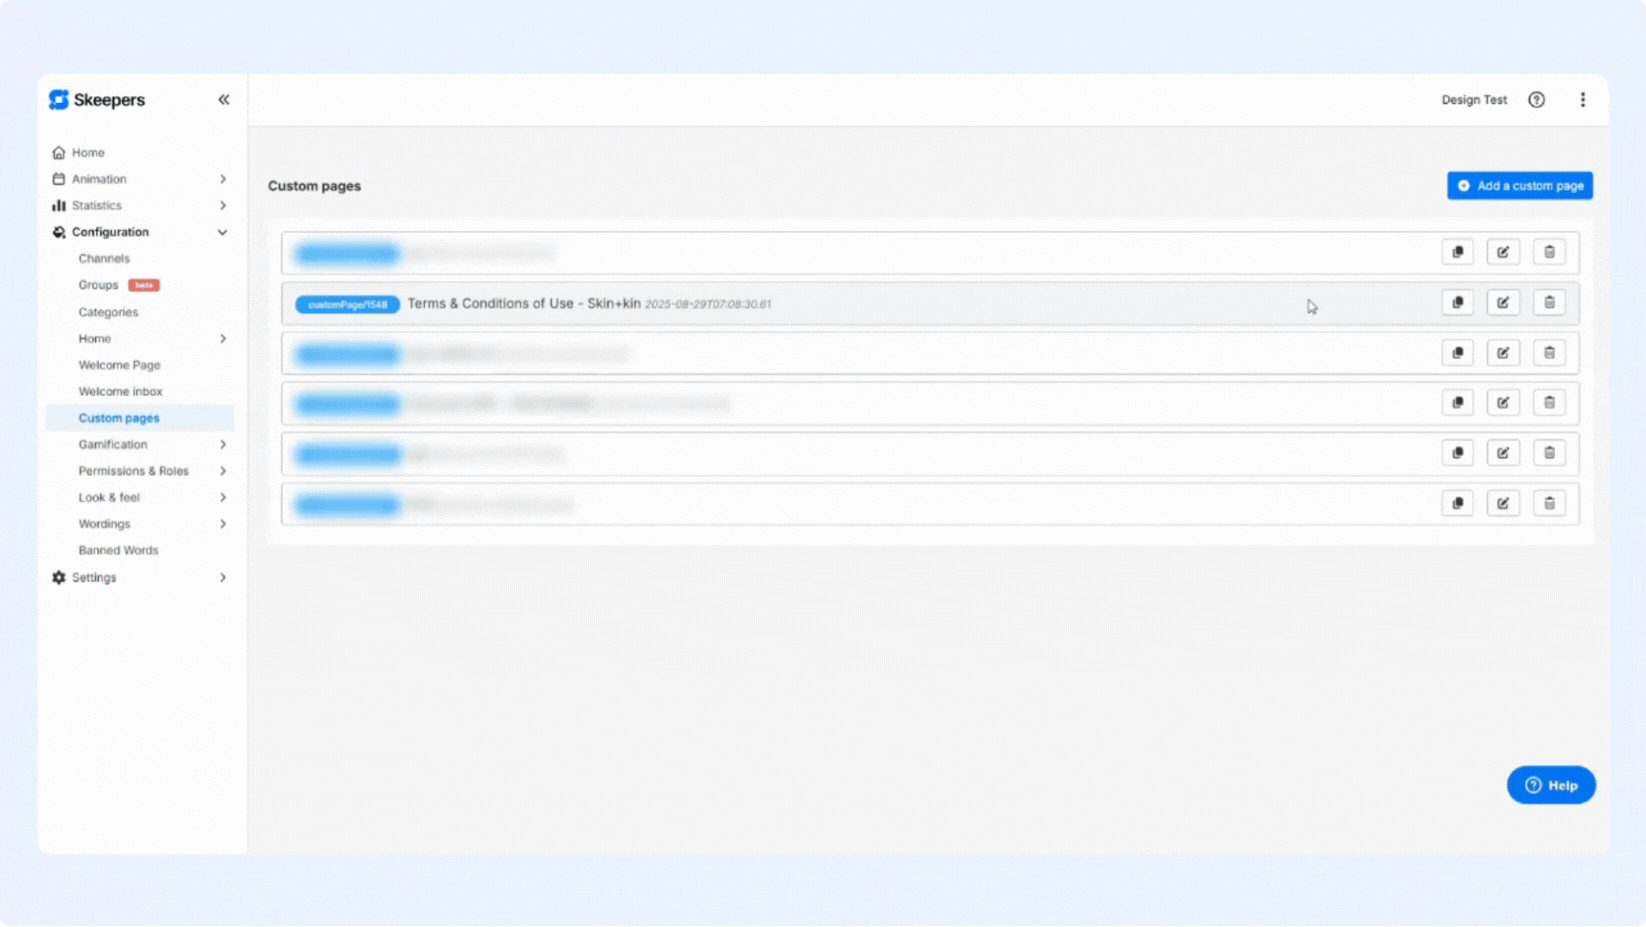This screenshot has height=927, width=1646.
Task: Click the help question mark icon beside Design Test
Action: point(1536,100)
